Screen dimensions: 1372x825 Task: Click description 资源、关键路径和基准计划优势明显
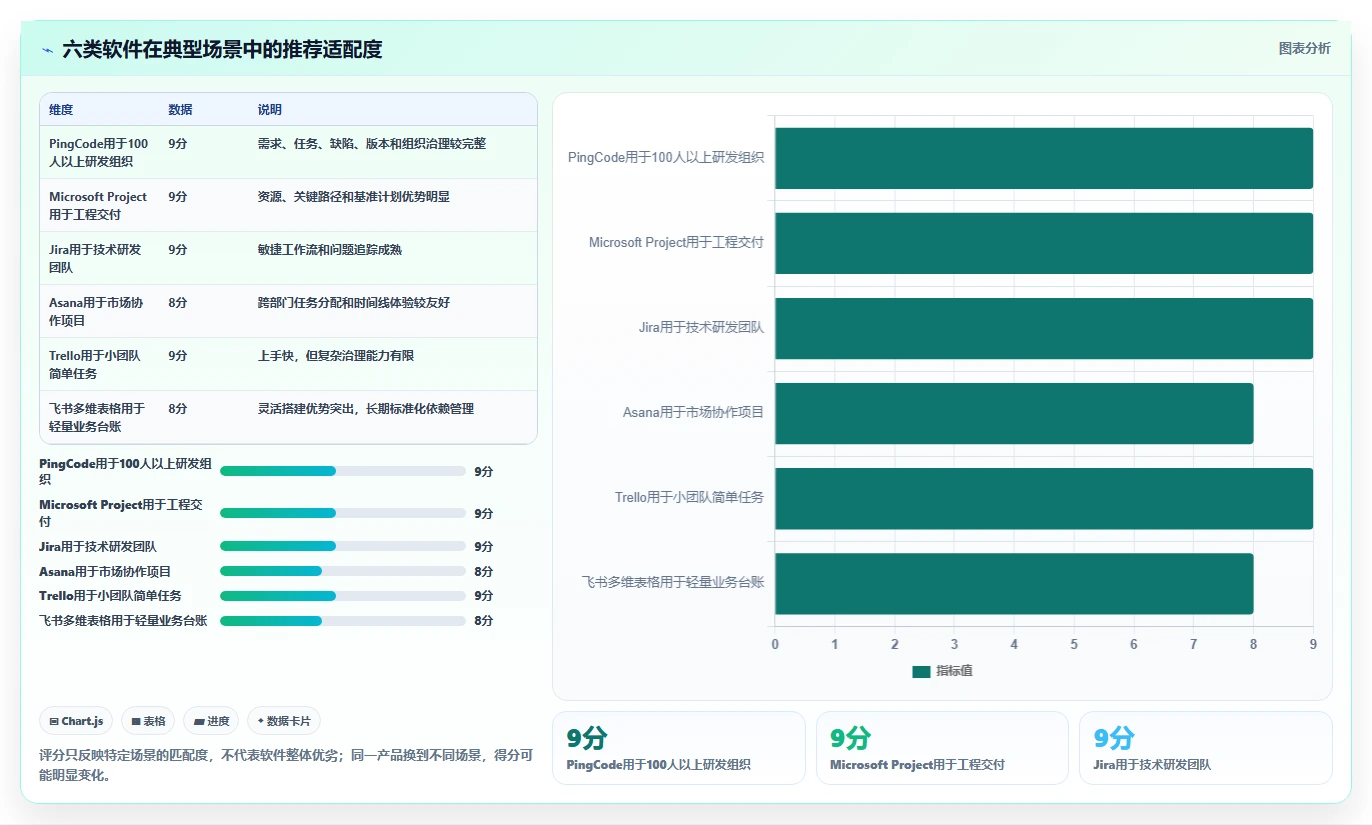(353, 197)
